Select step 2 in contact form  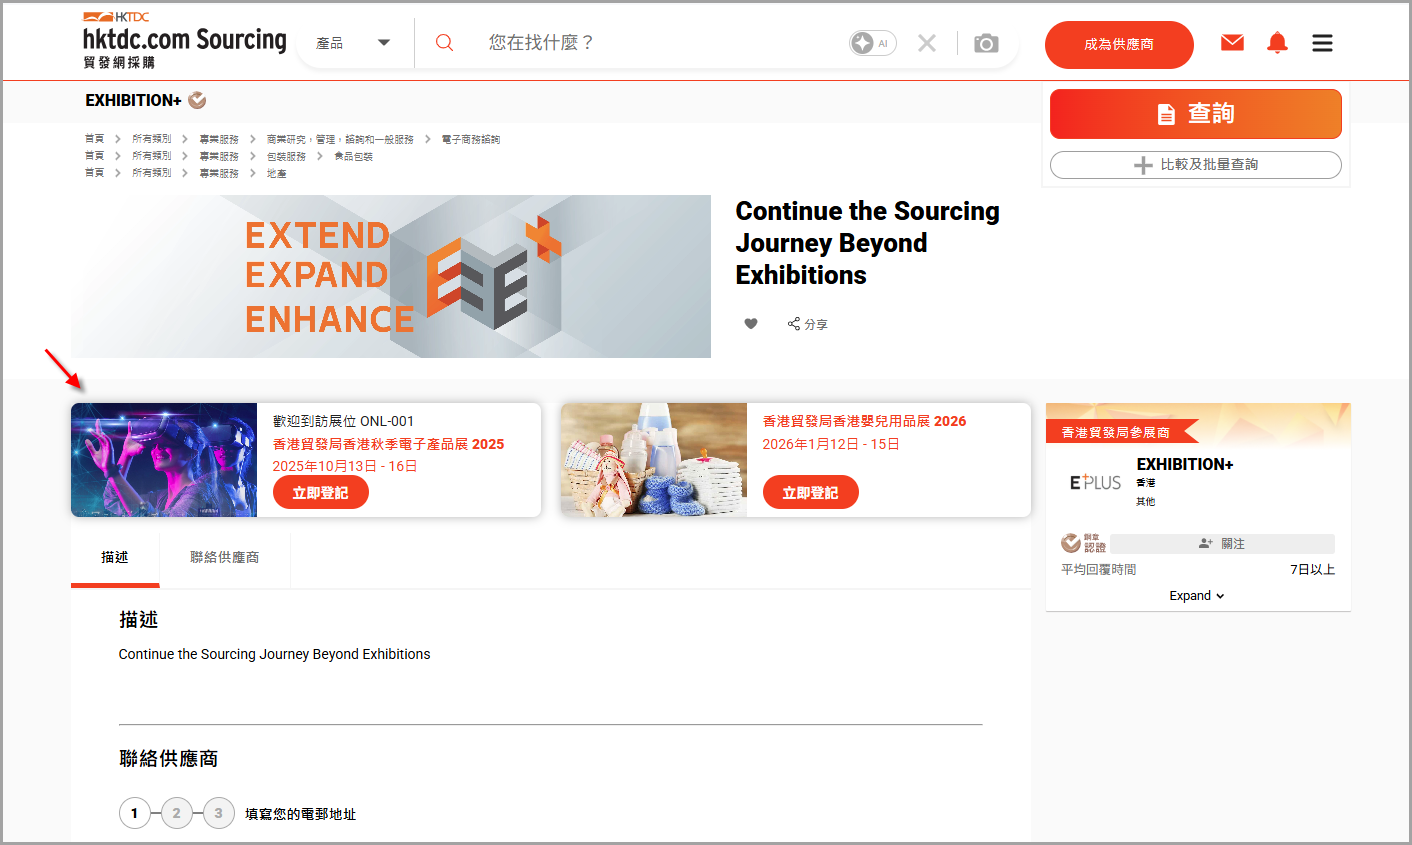[177, 813]
